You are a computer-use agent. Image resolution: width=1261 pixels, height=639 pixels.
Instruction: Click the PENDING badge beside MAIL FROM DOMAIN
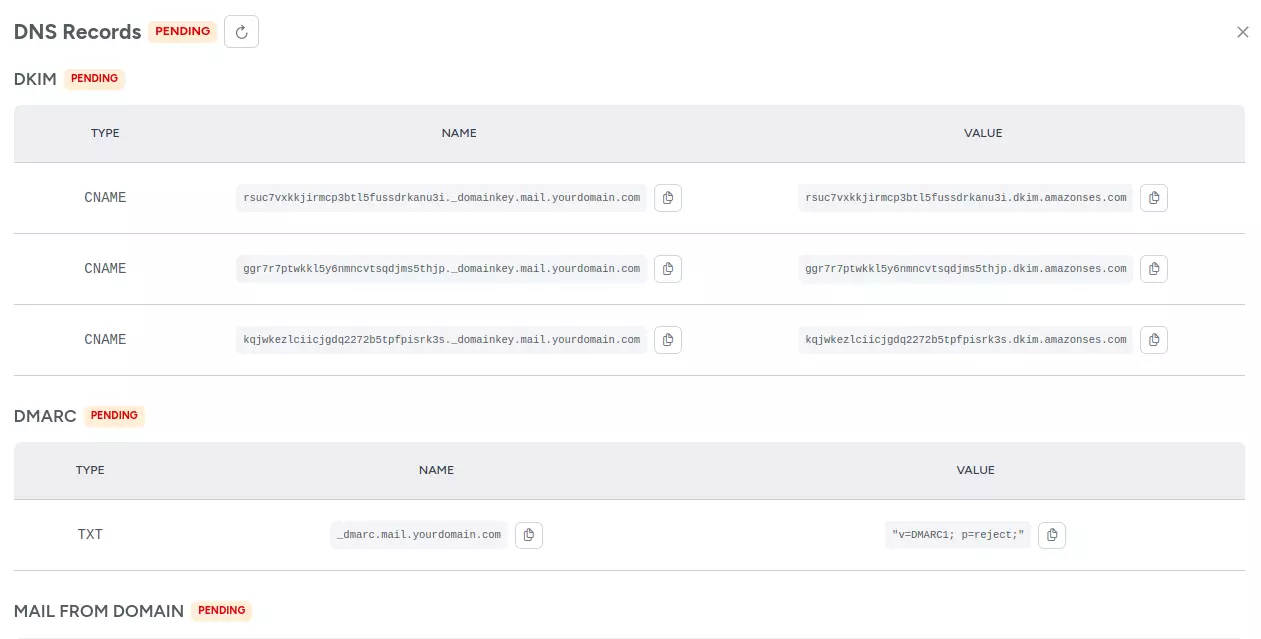pos(222,611)
